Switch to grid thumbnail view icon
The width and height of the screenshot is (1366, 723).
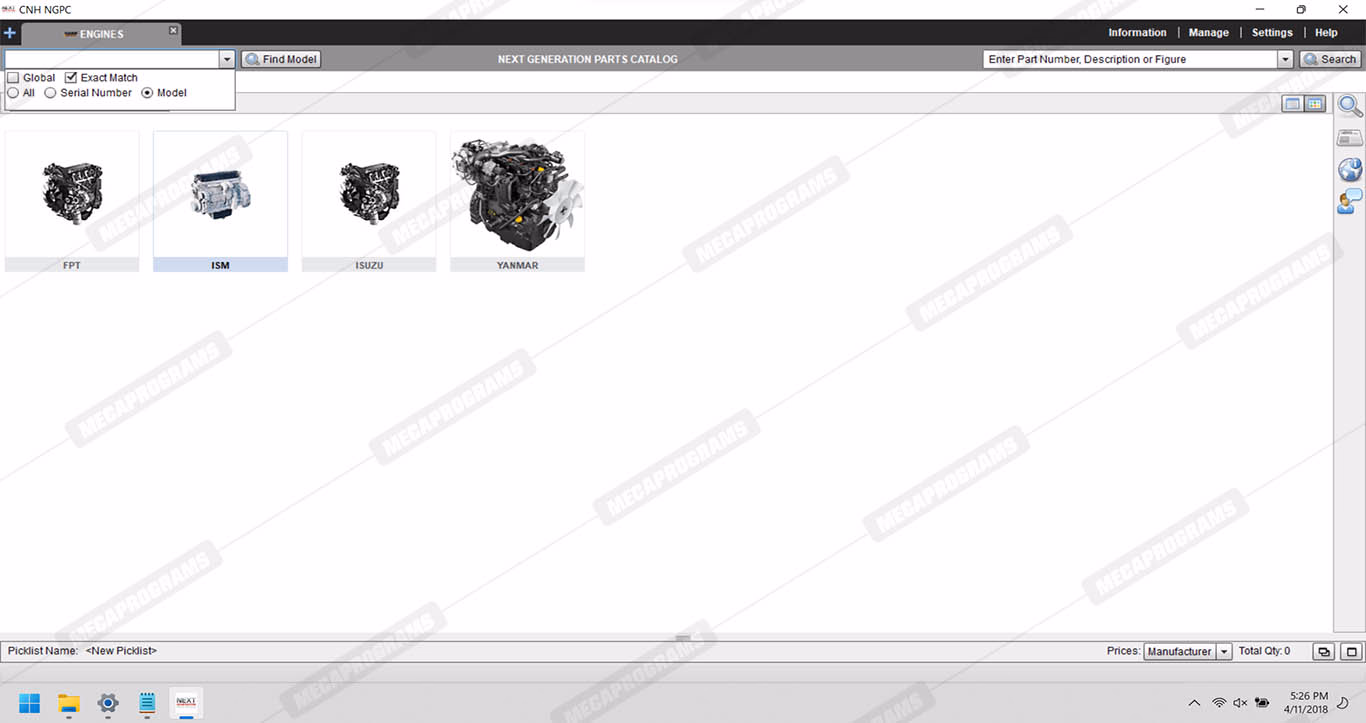click(1315, 104)
